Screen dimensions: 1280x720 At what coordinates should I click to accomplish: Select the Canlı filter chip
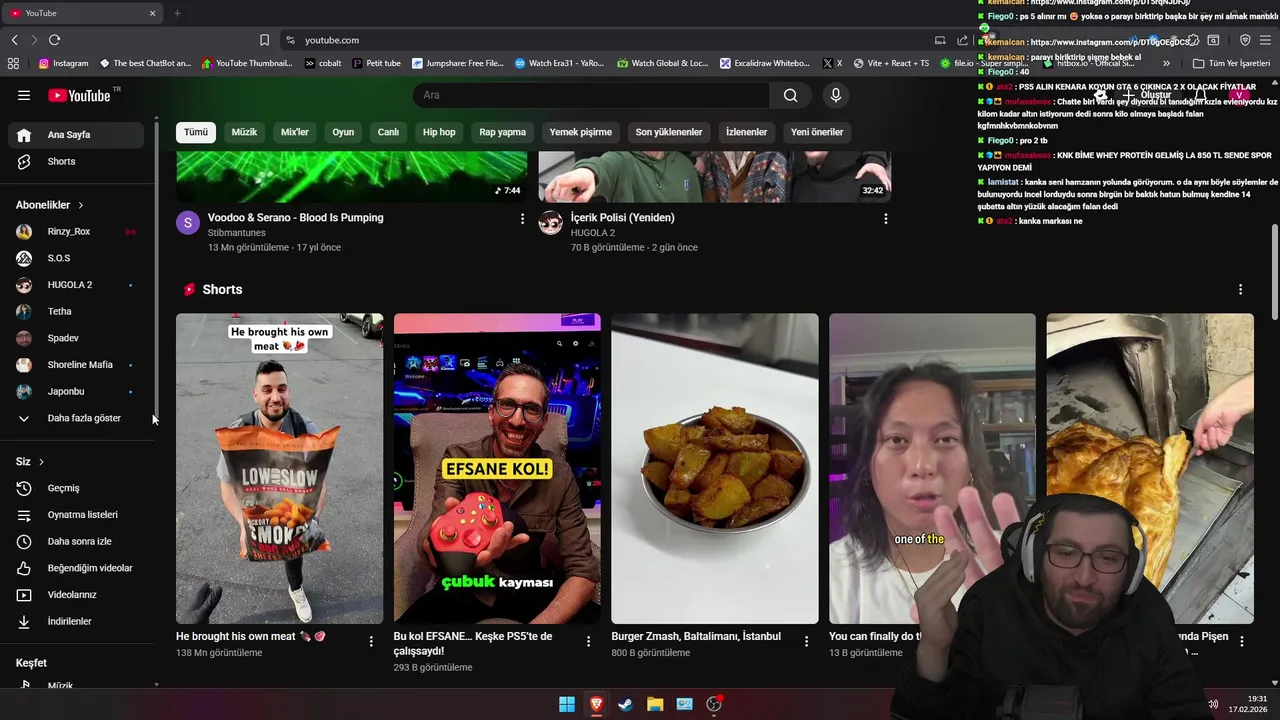[388, 132]
